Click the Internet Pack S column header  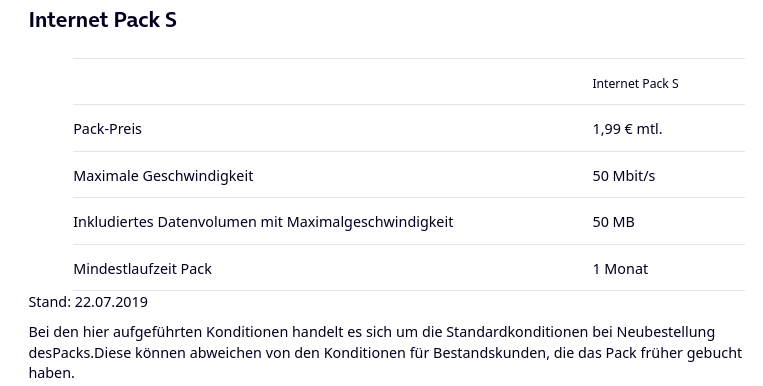coord(635,84)
